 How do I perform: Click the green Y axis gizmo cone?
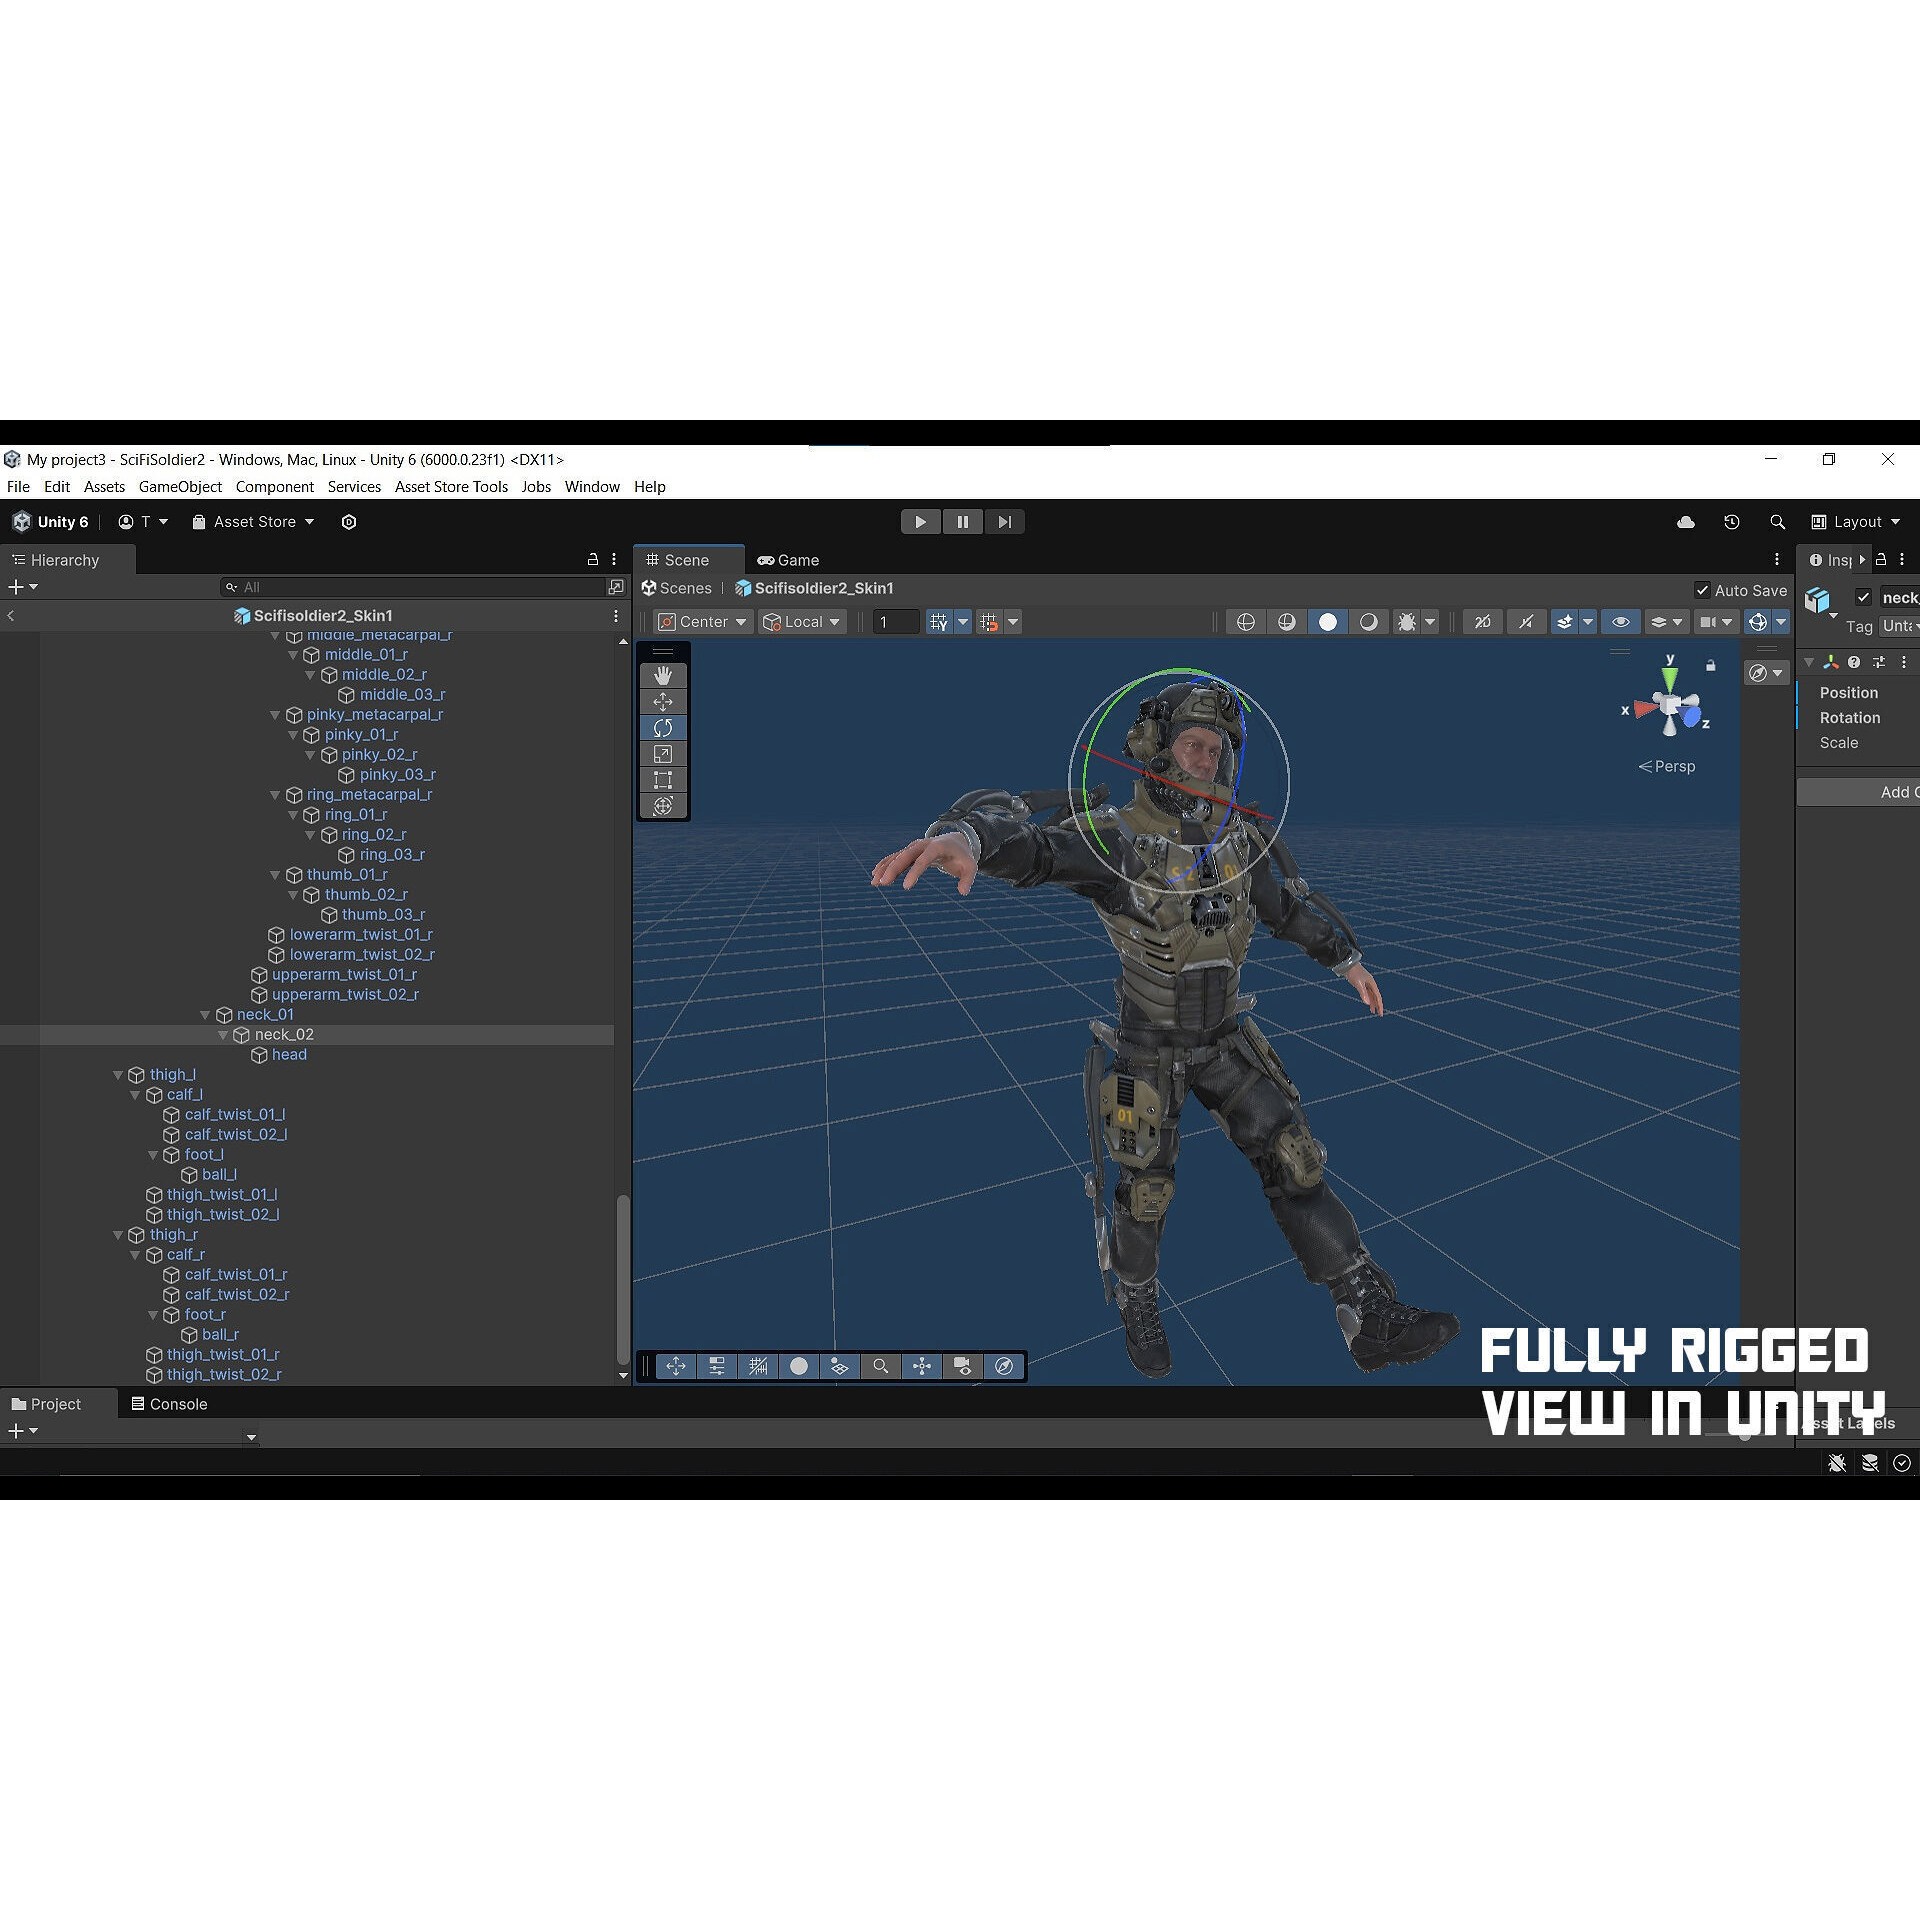coord(1670,681)
